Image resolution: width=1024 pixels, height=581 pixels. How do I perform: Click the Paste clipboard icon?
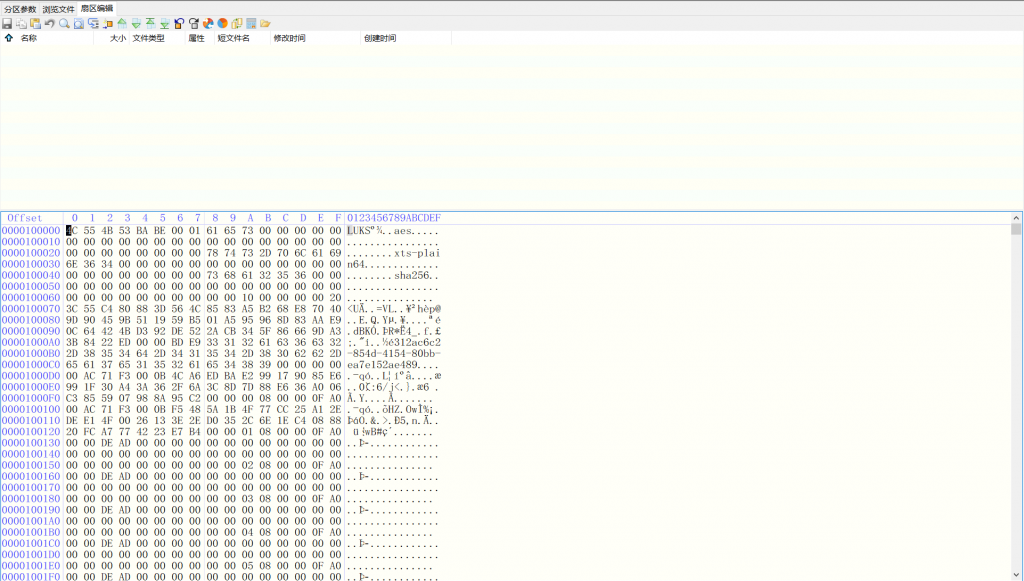(36, 24)
